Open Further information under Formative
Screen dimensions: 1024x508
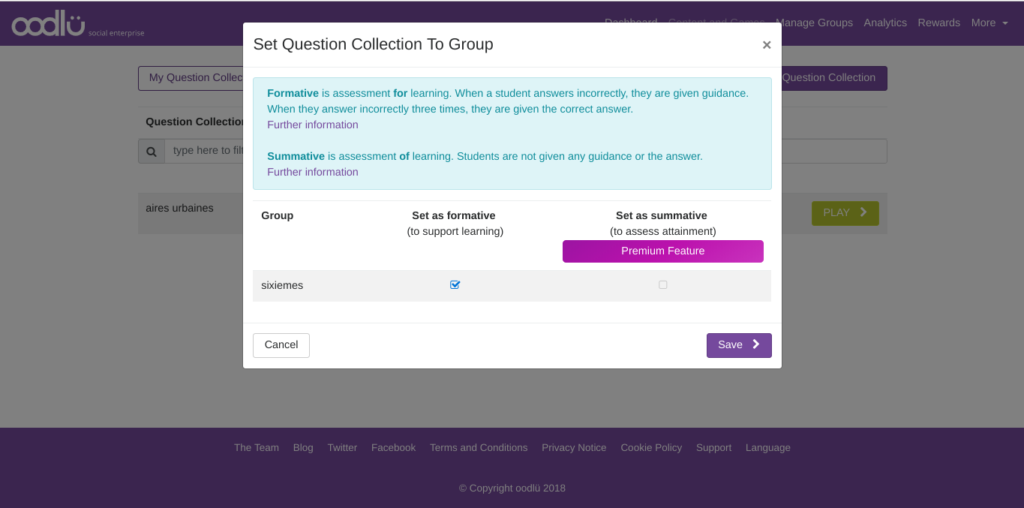[312, 125]
